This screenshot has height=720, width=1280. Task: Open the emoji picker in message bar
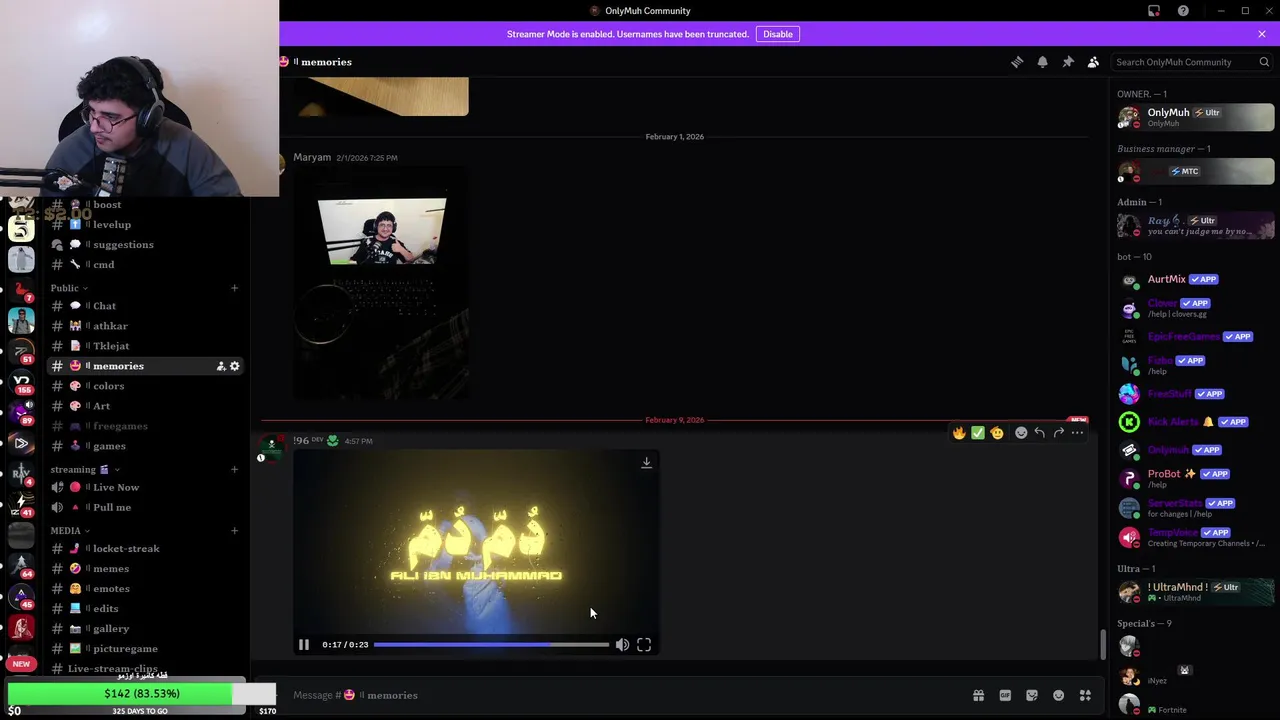click(x=1058, y=695)
